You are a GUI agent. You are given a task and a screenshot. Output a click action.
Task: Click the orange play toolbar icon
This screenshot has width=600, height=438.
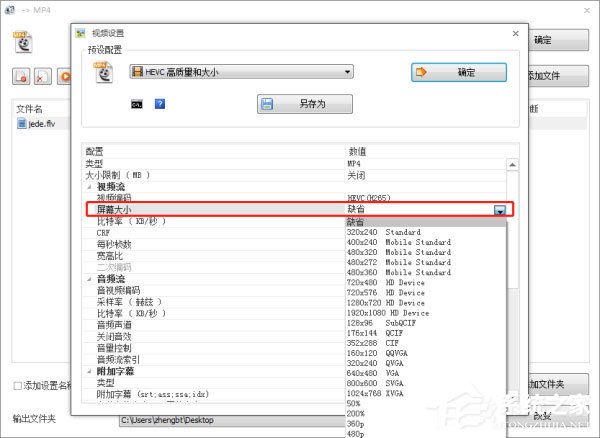pos(64,76)
